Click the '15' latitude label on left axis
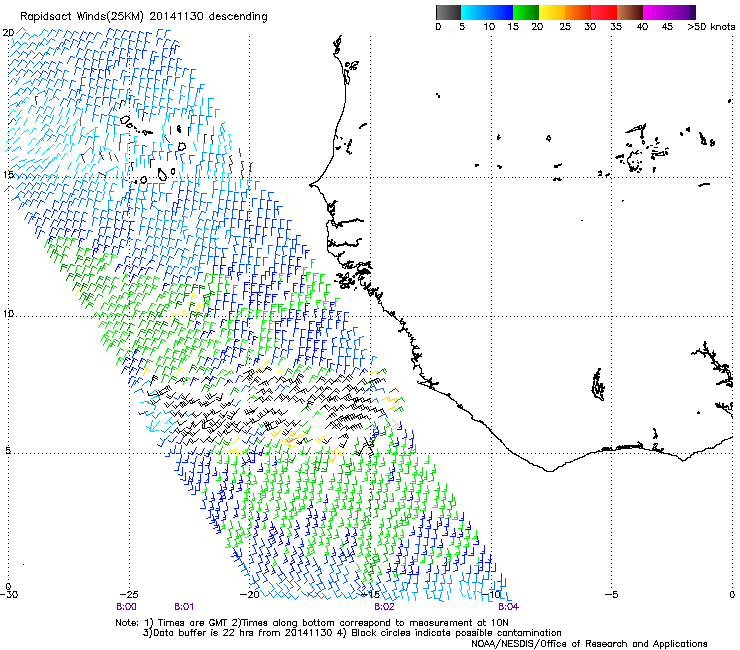This screenshot has width=740, height=650. point(8,175)
